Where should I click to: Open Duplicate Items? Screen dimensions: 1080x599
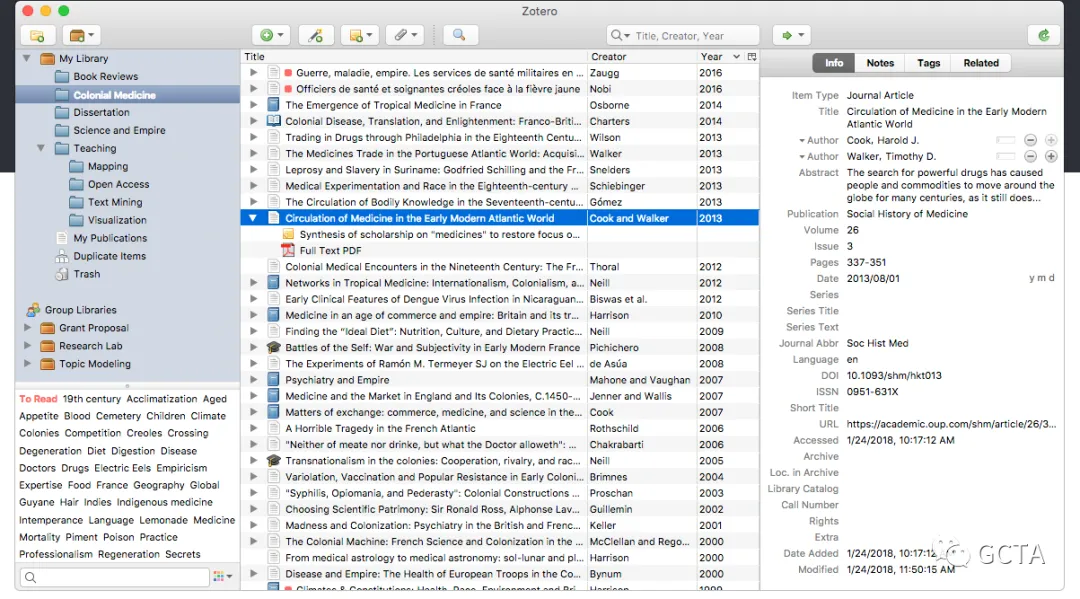(110, 255)
